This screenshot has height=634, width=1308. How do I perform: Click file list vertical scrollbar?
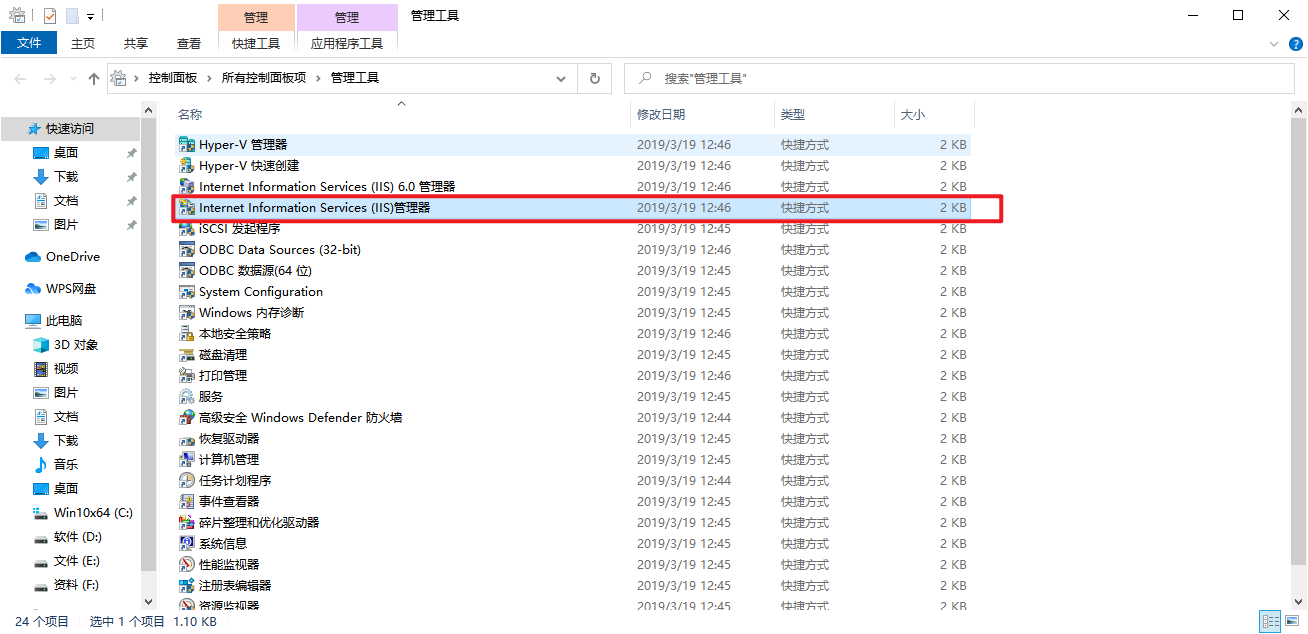point(1299,340)
